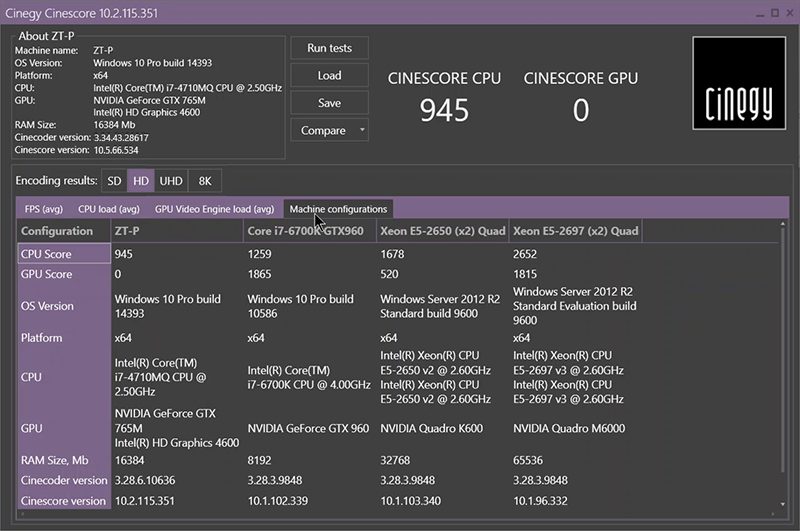Click GPU score value 1815
800x531 pixels.
click(525, 274)
